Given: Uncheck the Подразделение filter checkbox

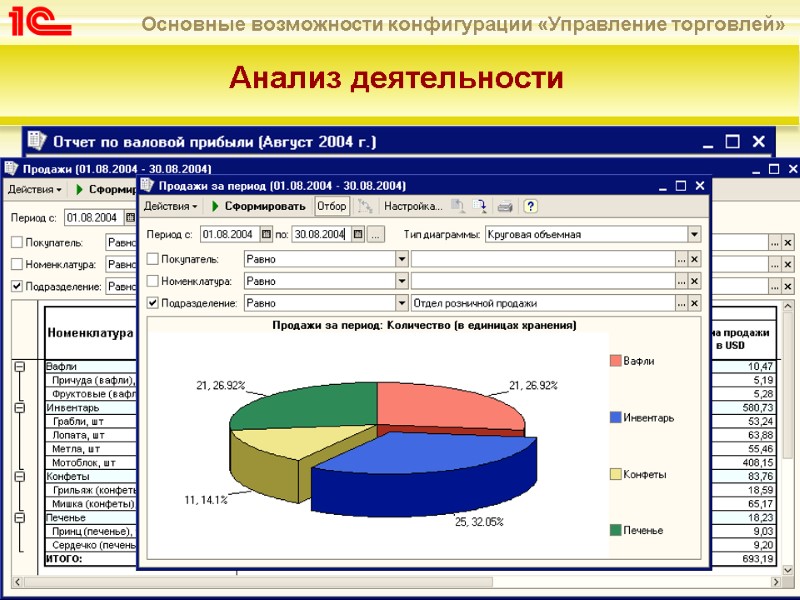Looking at the screenshot, I should [x=154, y=301].
